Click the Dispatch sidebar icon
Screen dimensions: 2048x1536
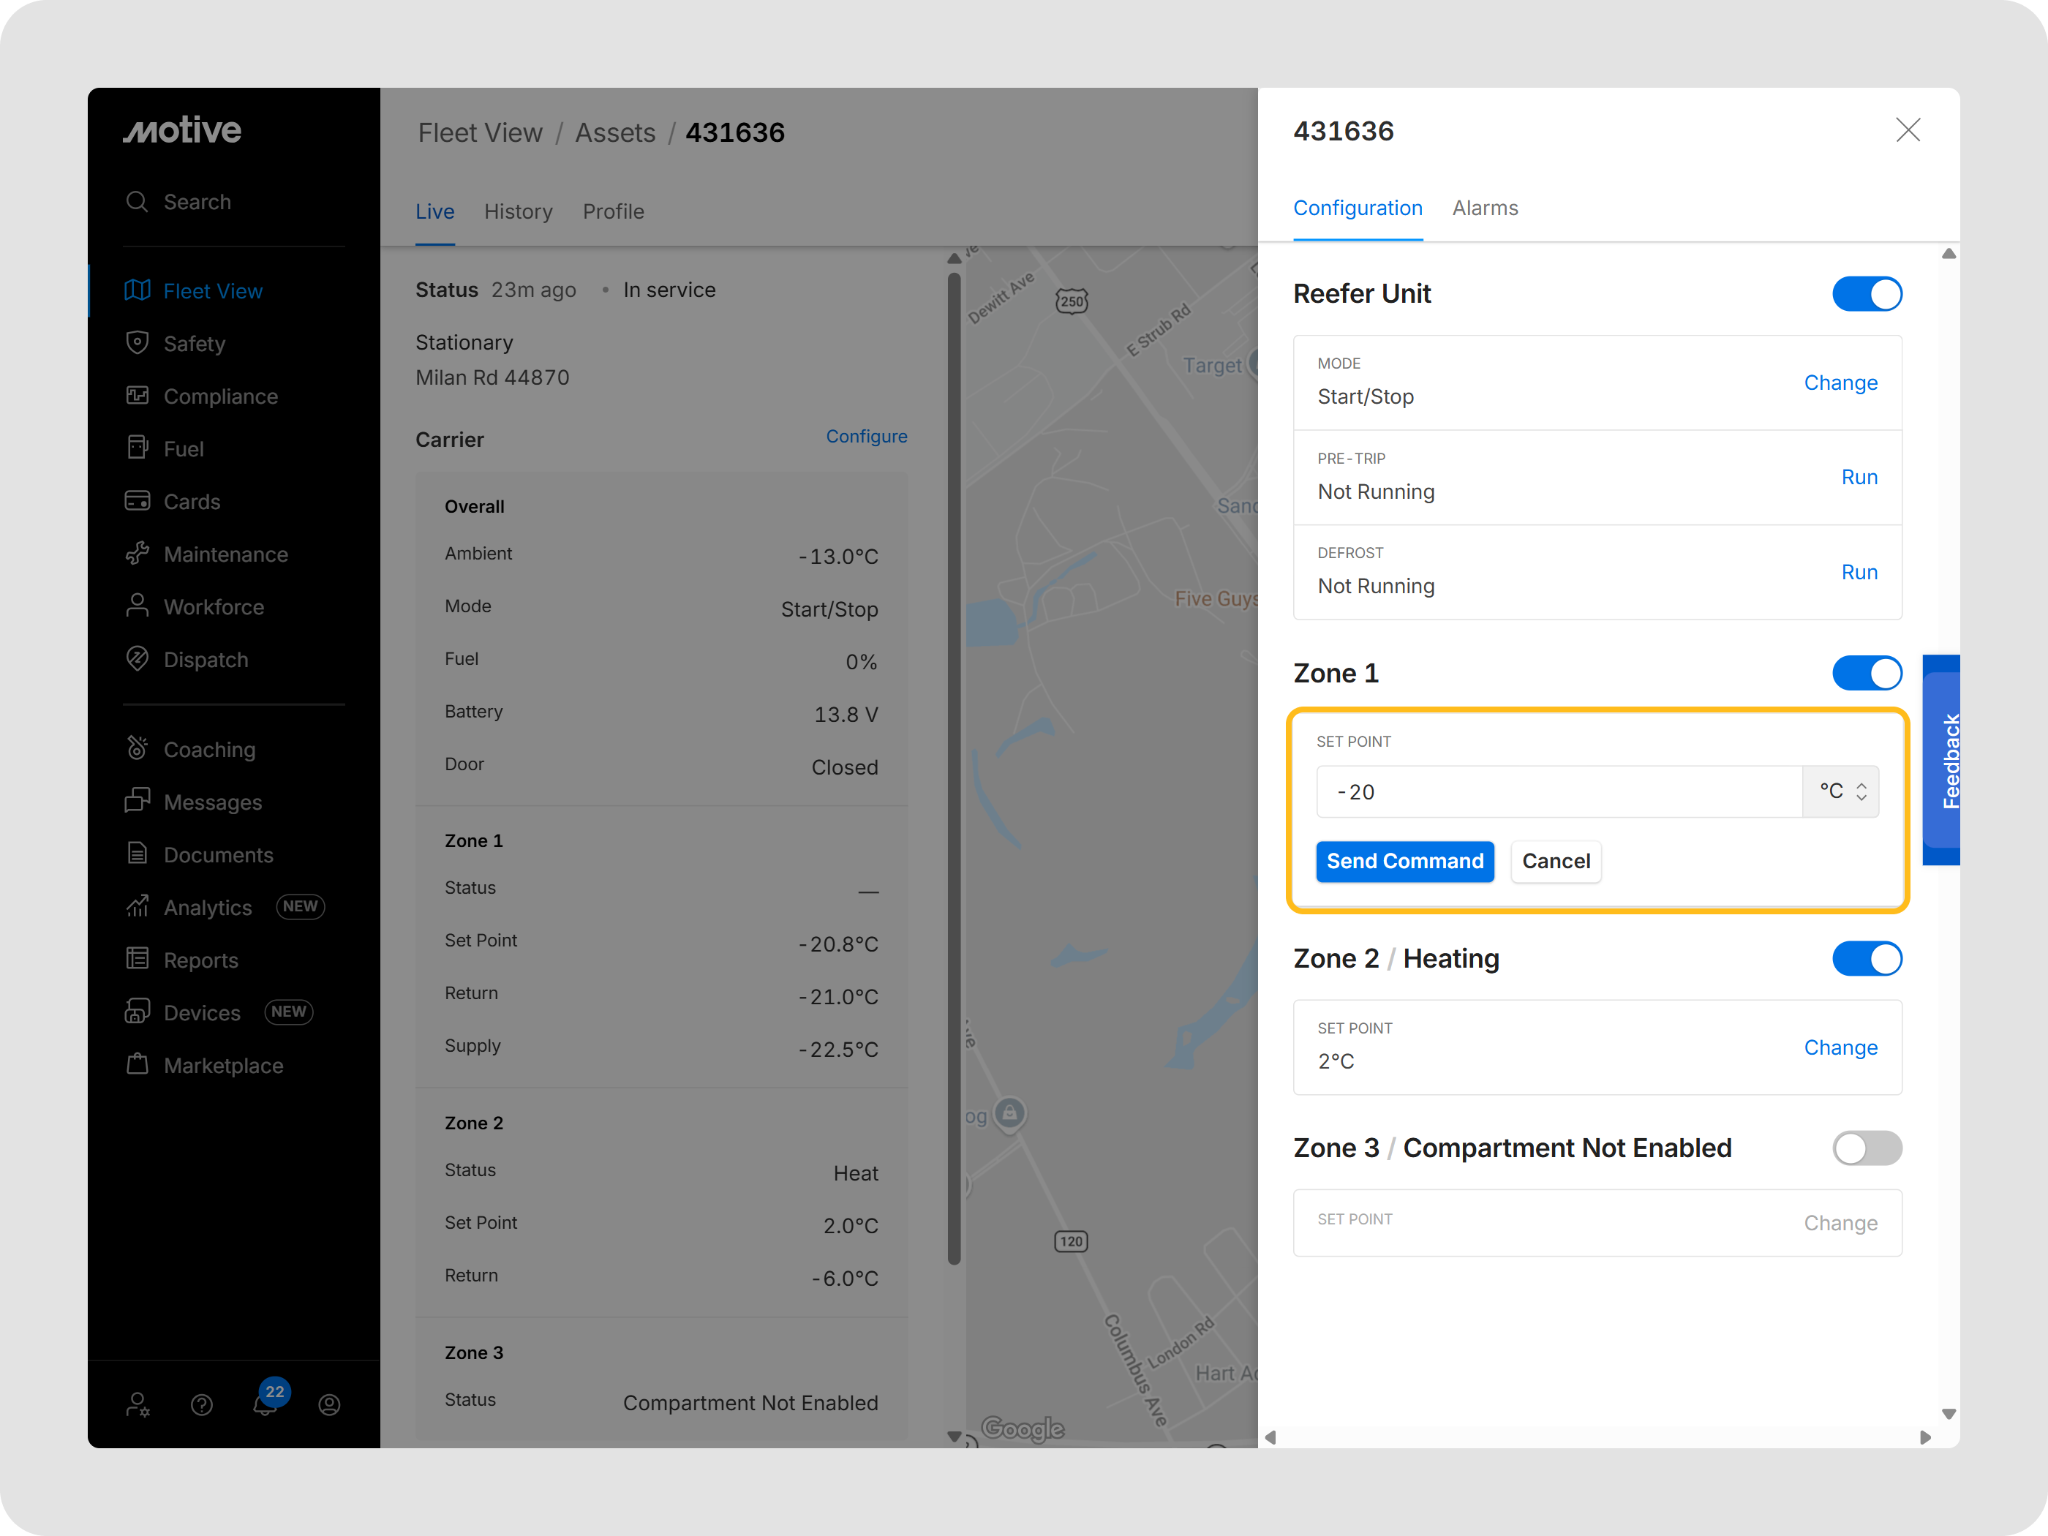point(137,659)
